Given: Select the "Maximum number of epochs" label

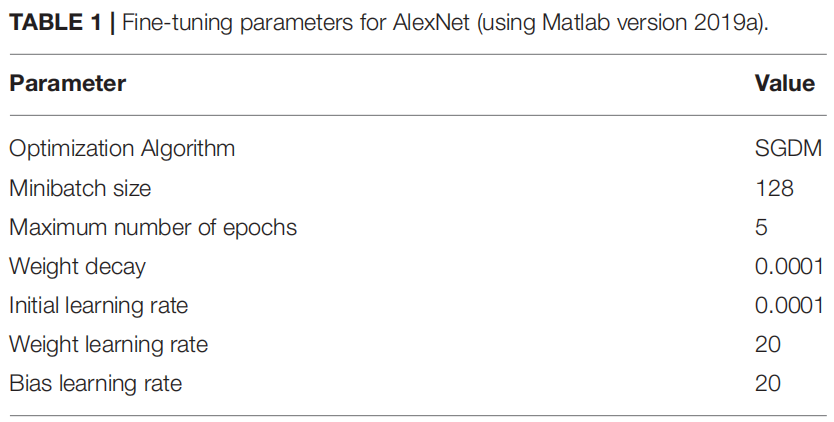Looking at the screenshot, I should (153, 227).
